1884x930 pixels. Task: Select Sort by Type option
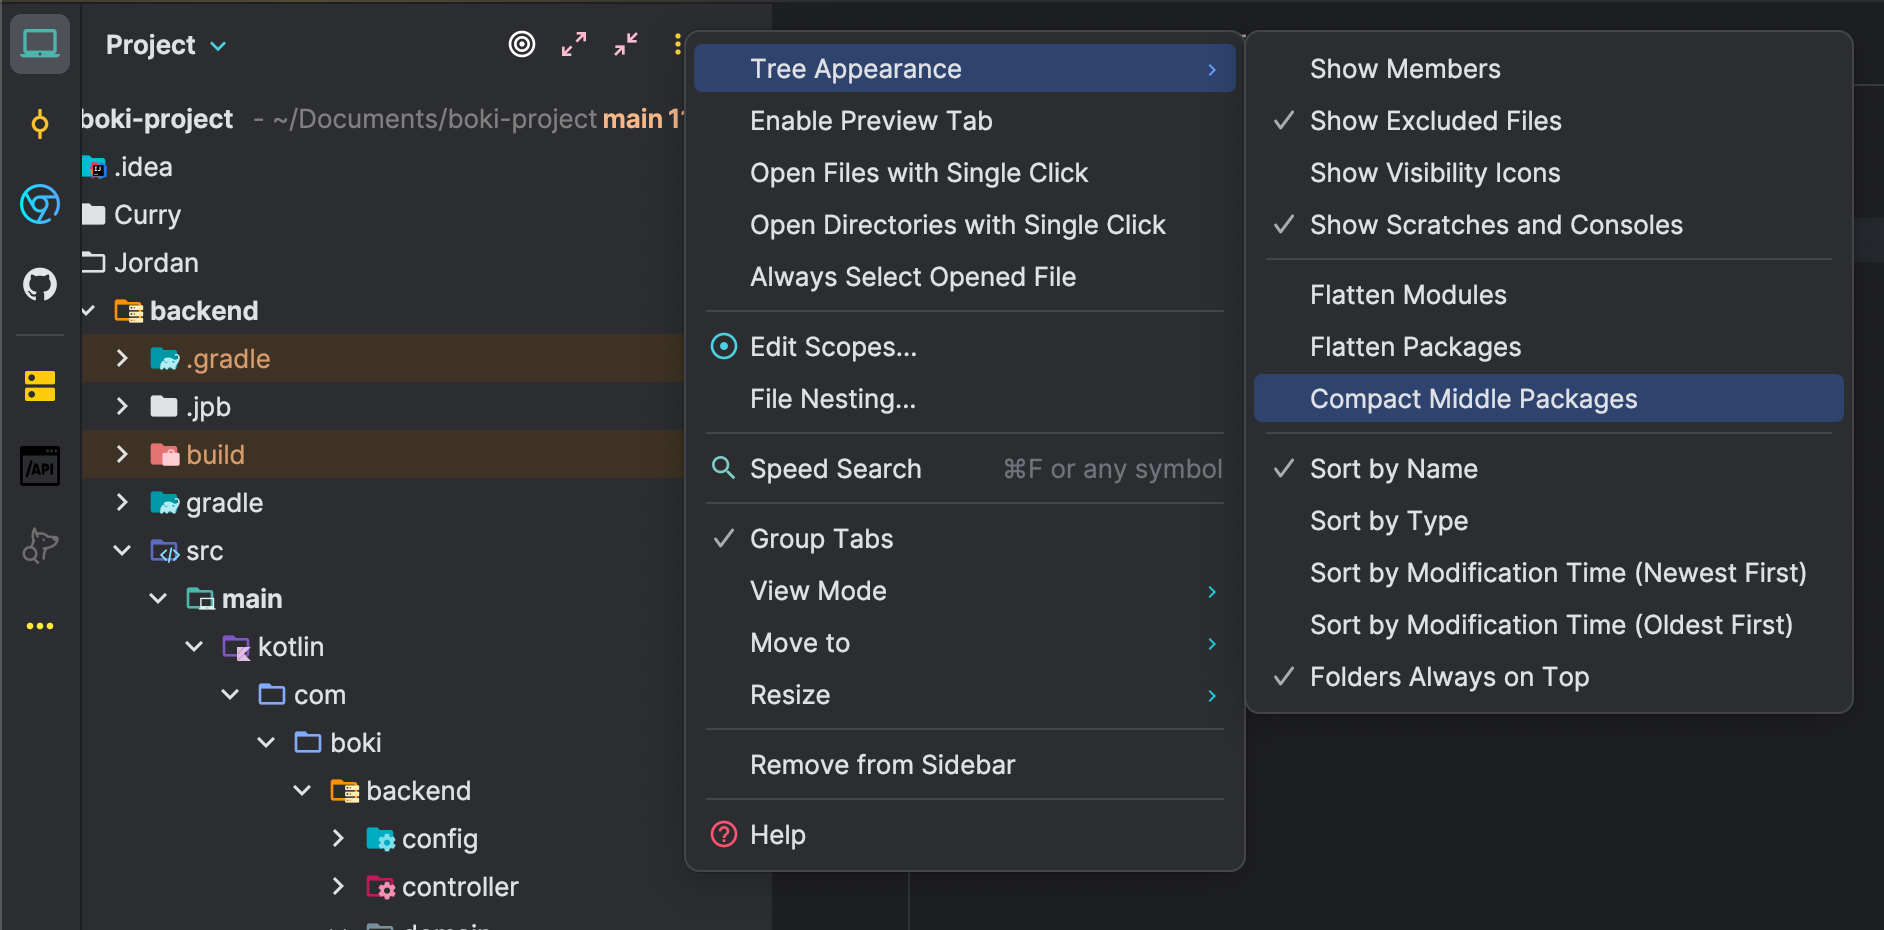click(1388, 521)
